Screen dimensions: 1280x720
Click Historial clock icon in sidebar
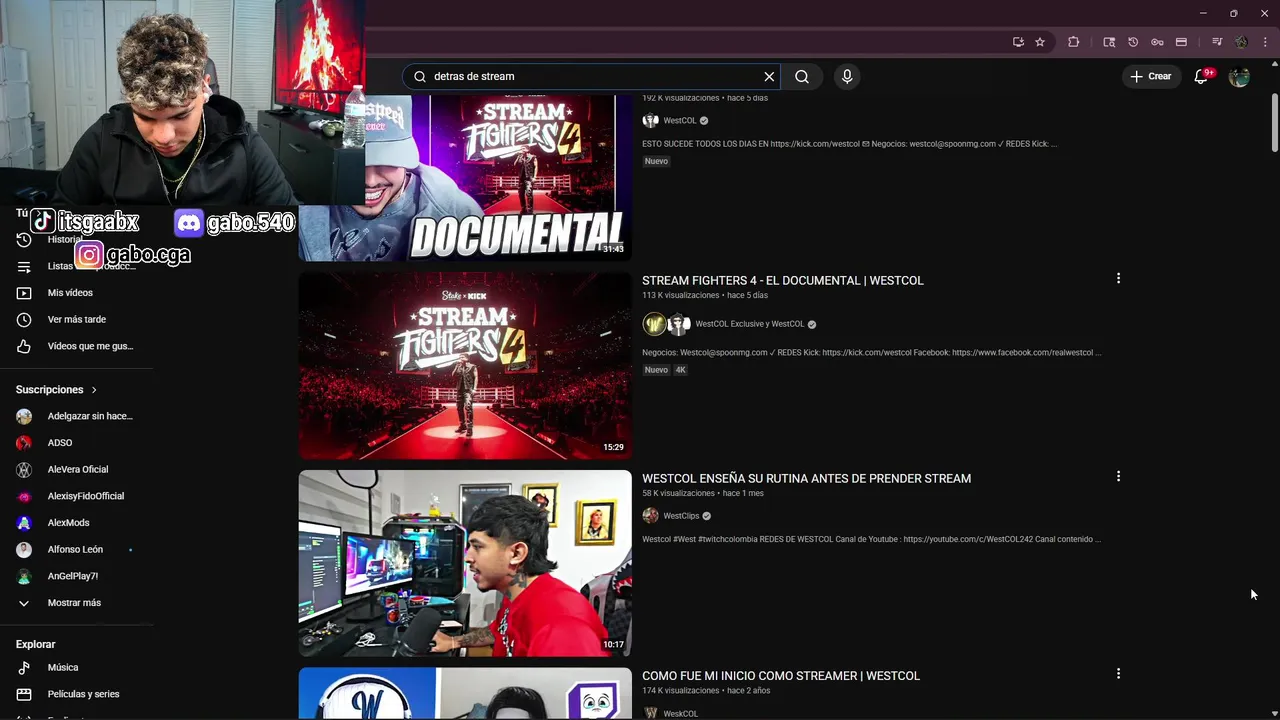[x=24, y=240]
